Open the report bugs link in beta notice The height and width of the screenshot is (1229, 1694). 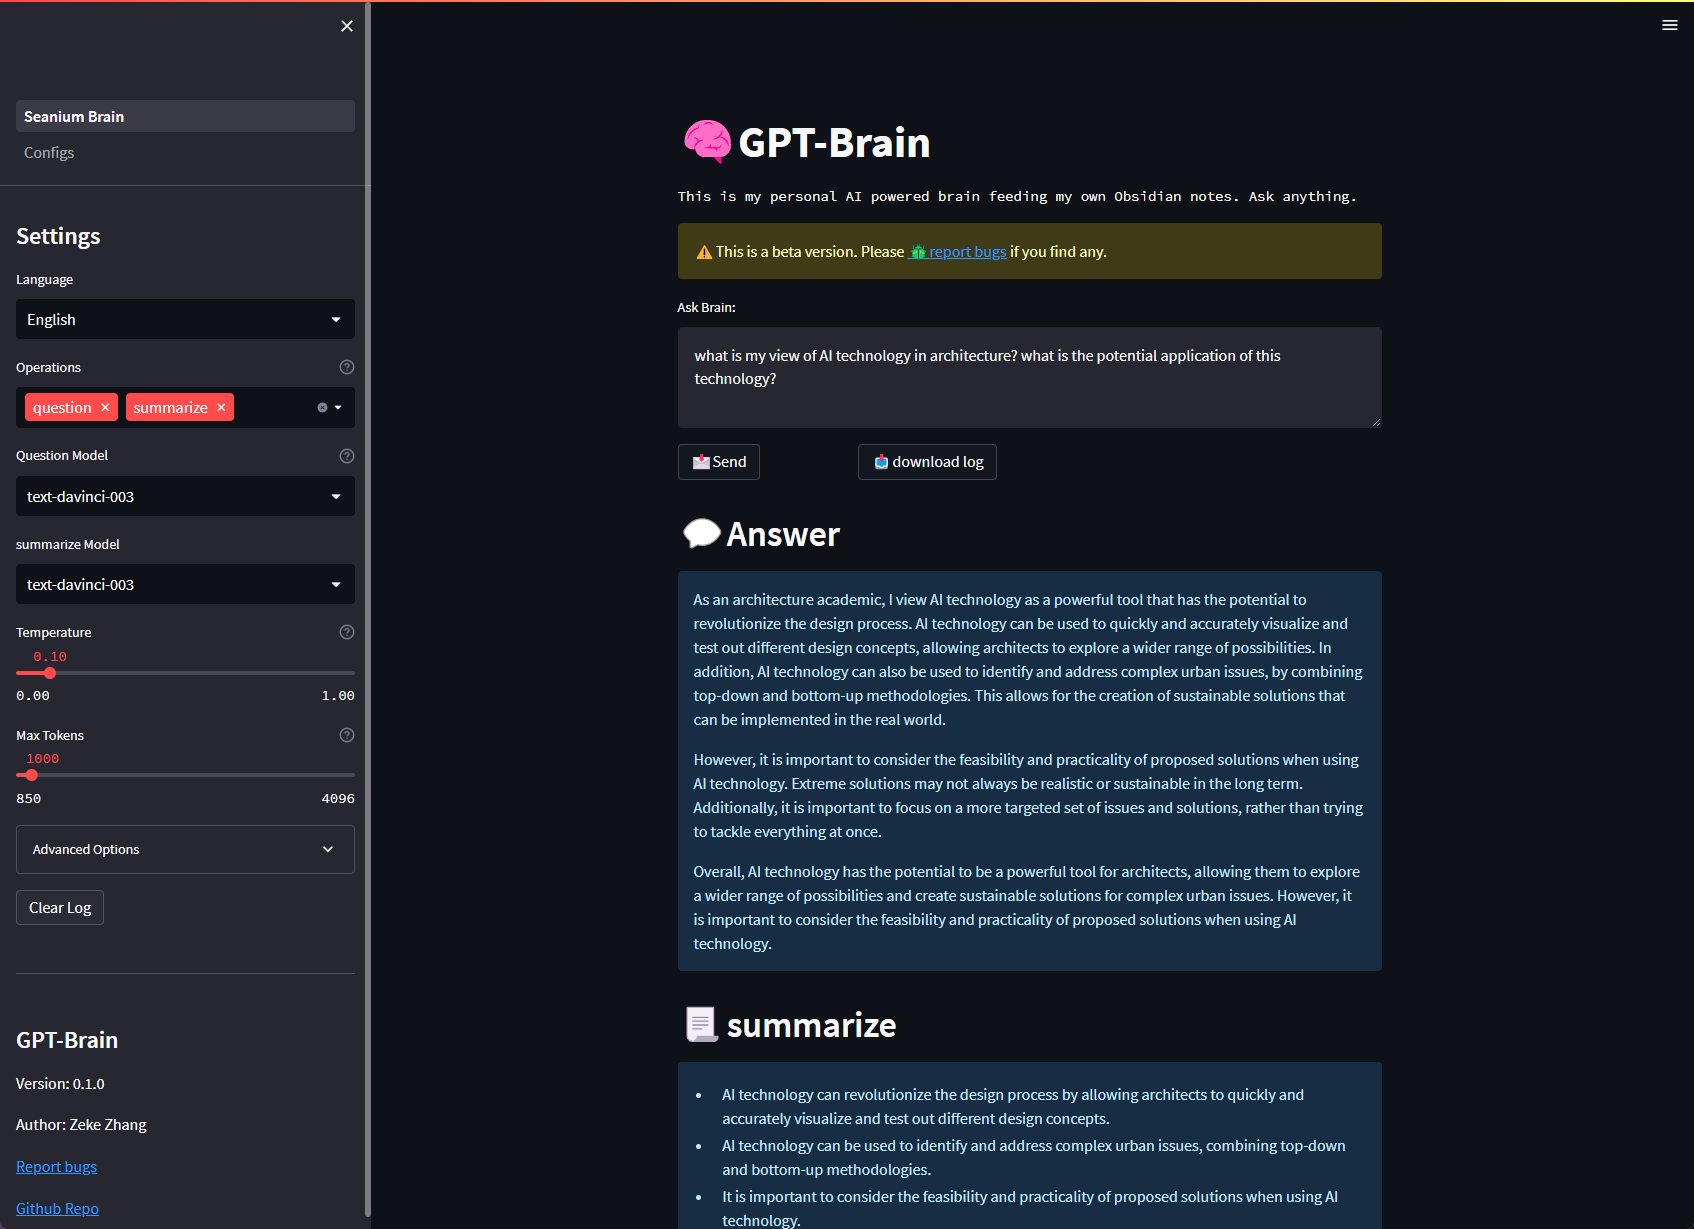pyautogui.click(x=957, y=252)
